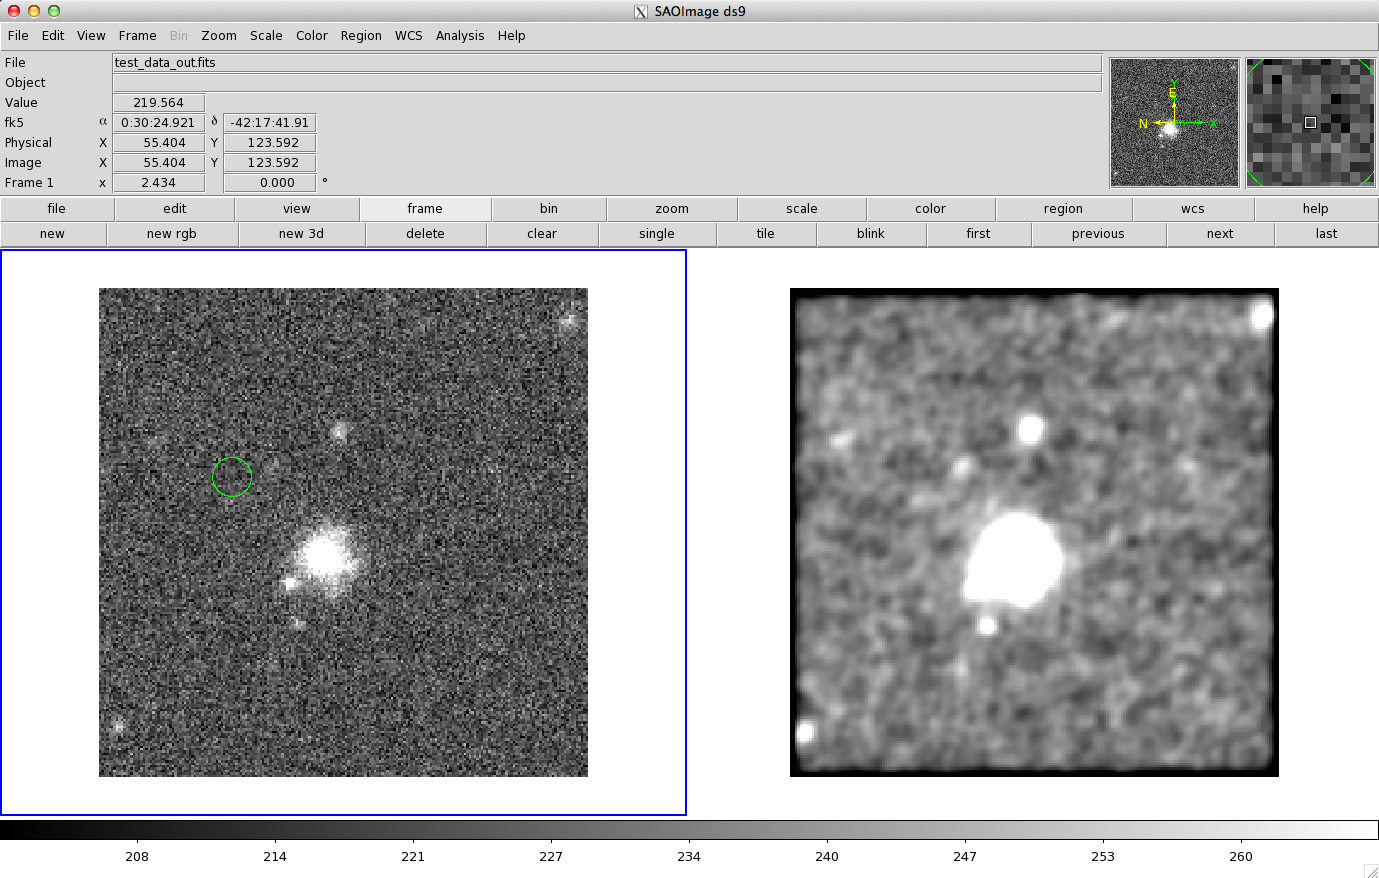
Task: Click the smoothed bright source in right frame
Action: point(1014,560)
